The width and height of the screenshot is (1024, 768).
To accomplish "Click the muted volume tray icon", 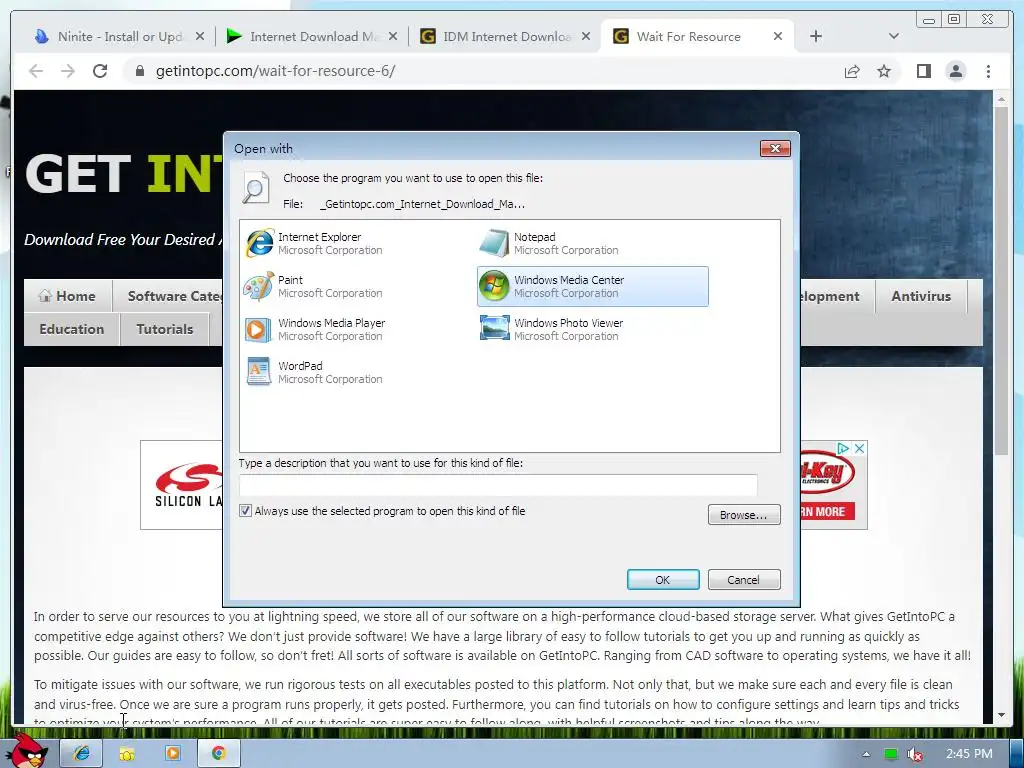I will [x=914, y=754].
